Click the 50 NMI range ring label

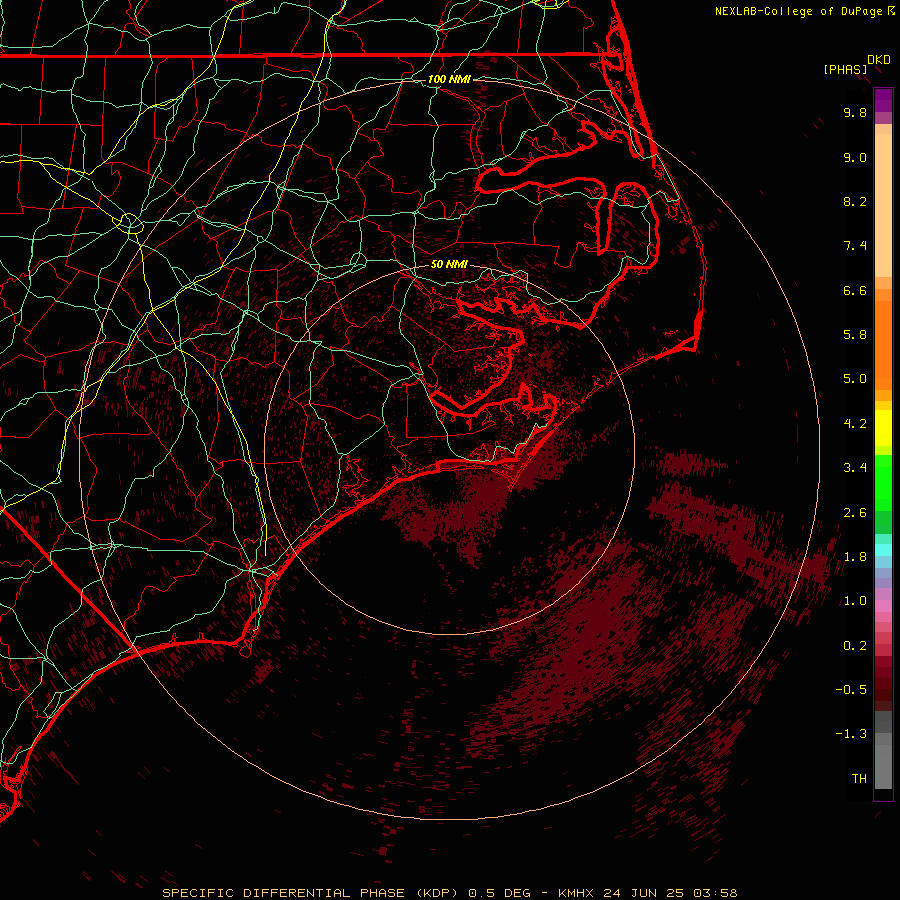[449, 264]
